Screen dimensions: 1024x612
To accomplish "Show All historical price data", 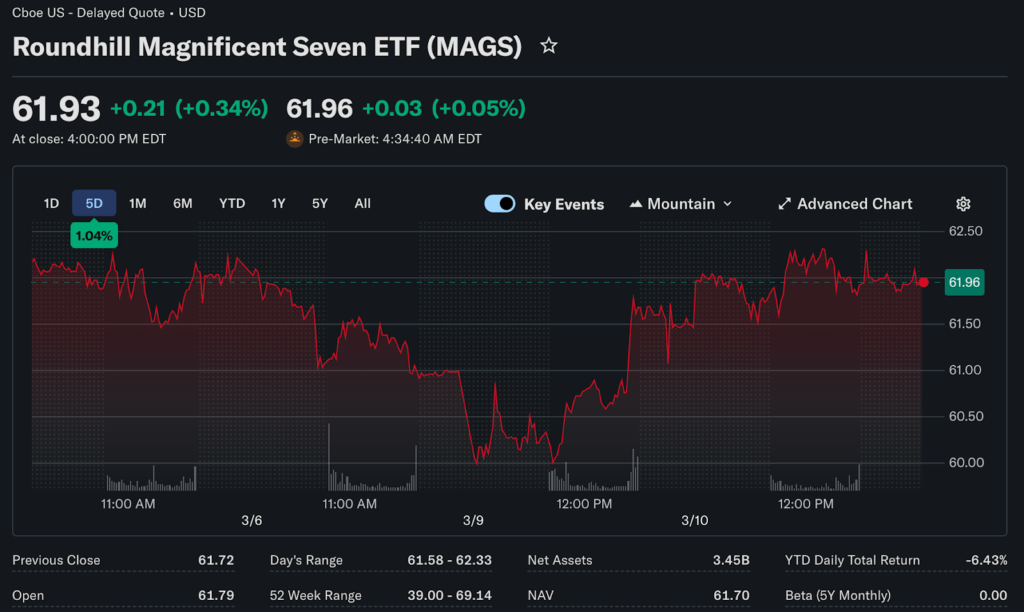I will pos(362,204).
